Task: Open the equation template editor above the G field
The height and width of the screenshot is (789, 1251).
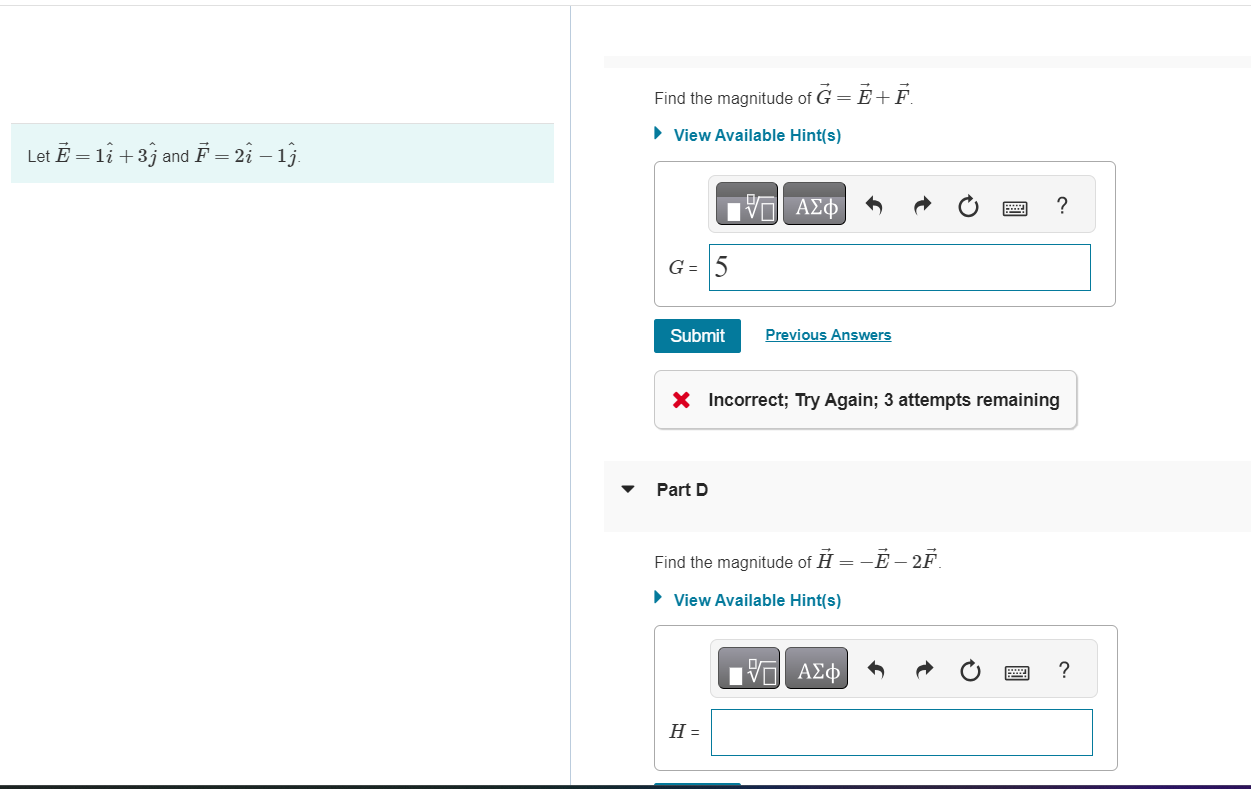Action: 746,203
